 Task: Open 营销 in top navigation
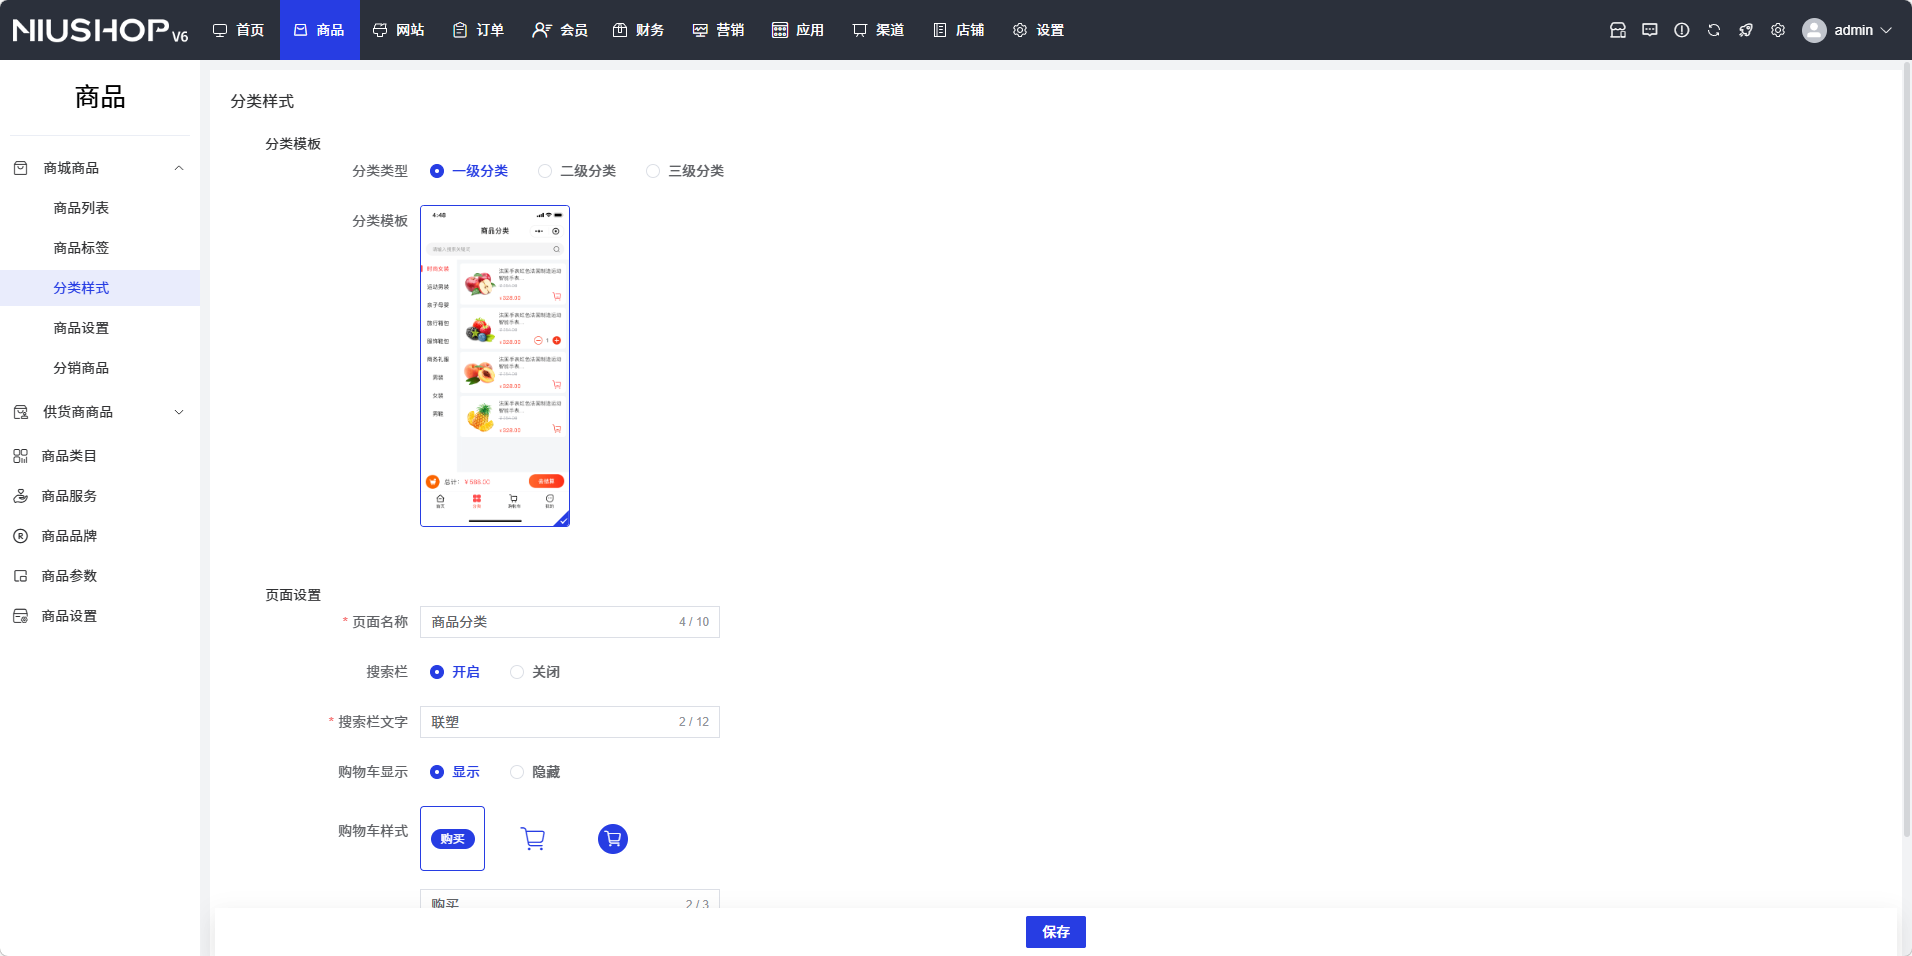pyautogui.click(x=718, y=30)
